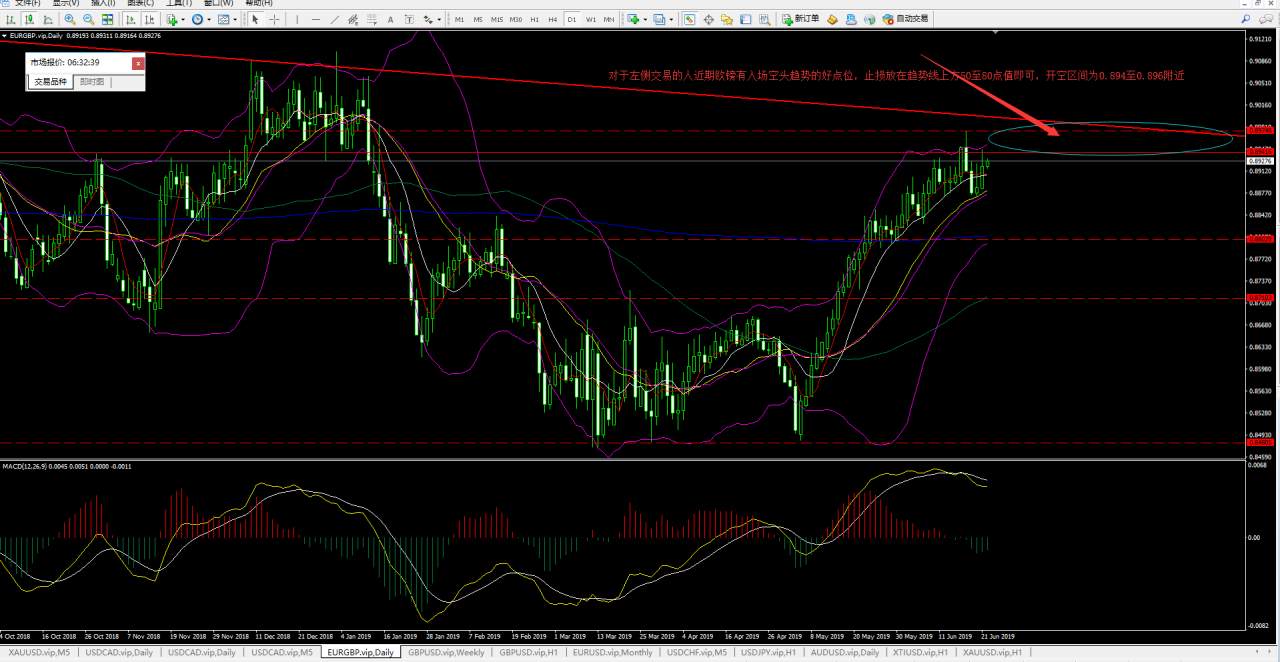Switch timeframe to M30
Screen dimensions: 1280x662
[516, 19]
